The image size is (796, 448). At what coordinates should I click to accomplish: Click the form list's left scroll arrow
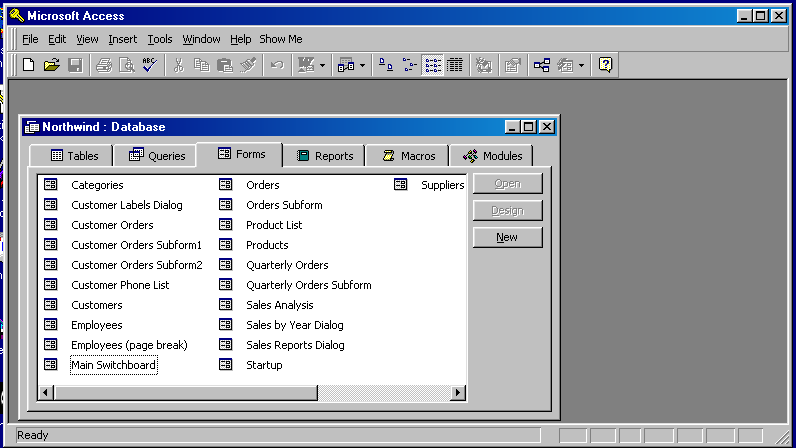(46, 393)
